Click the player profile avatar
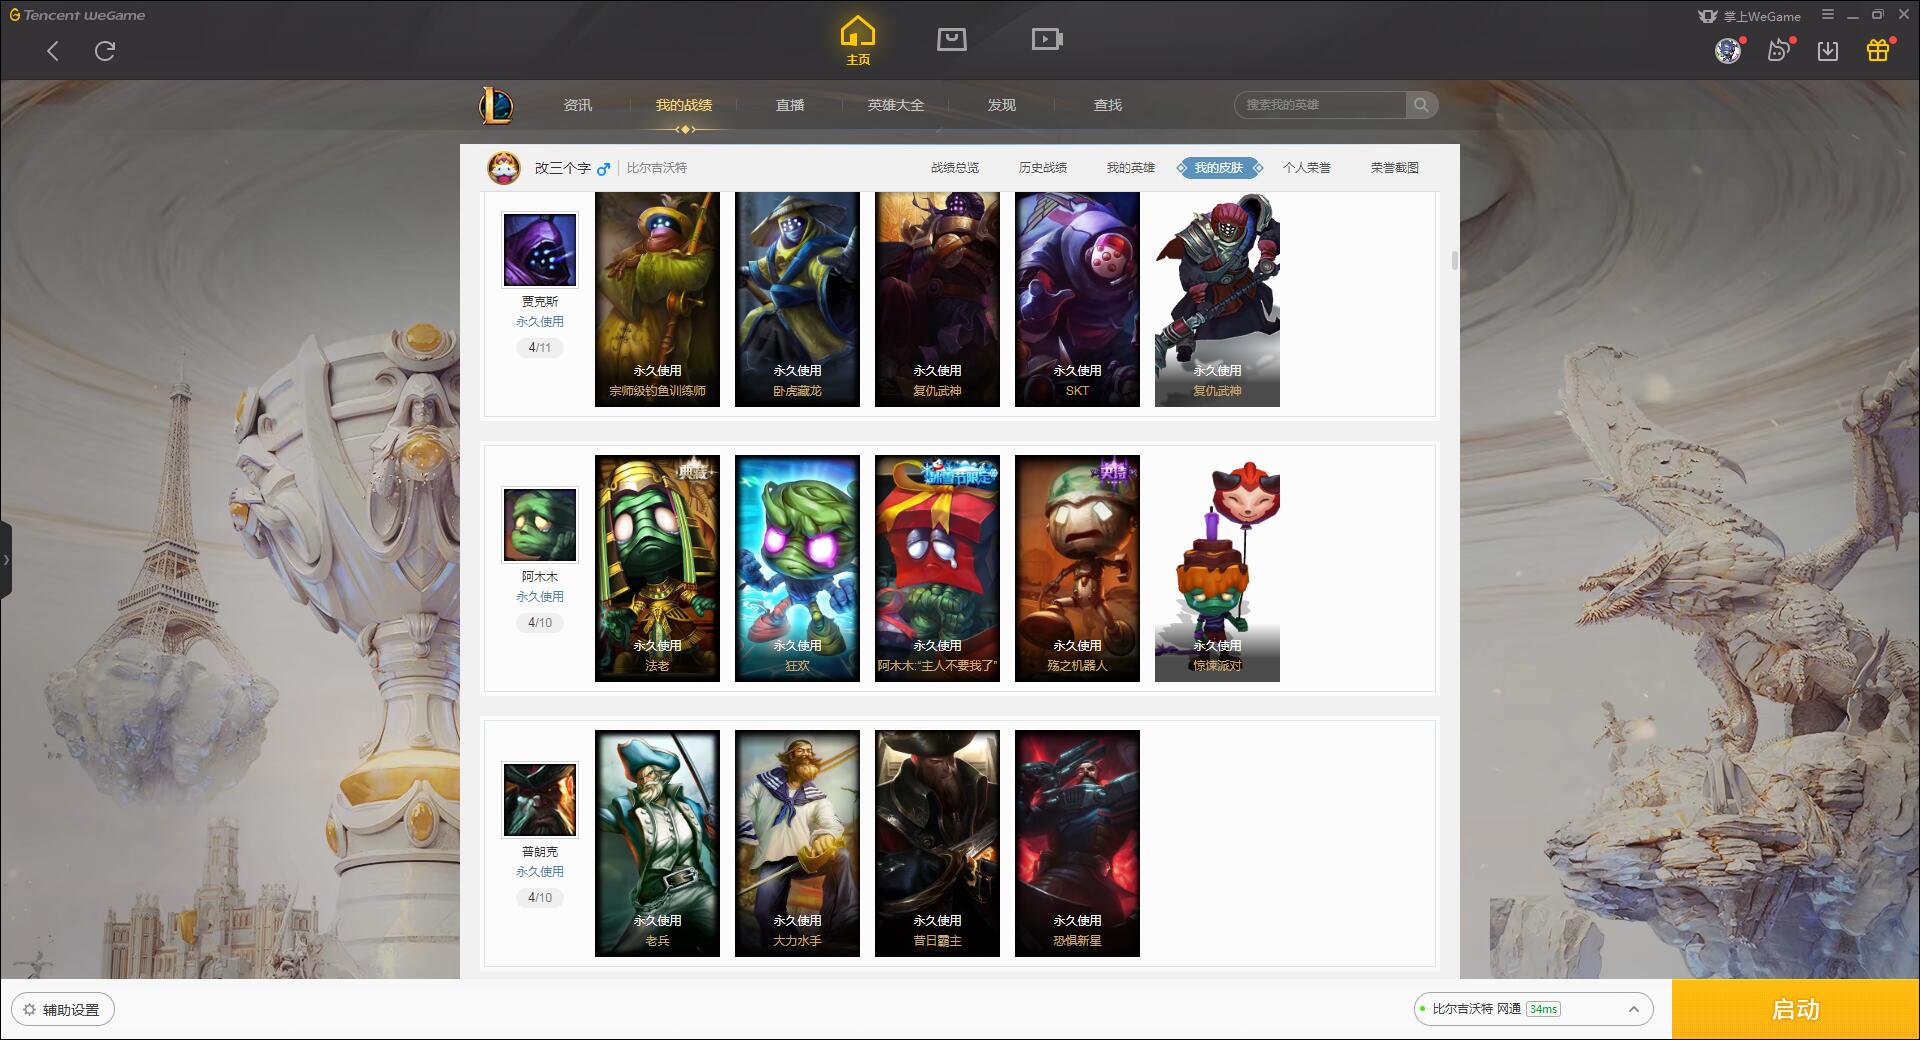This screenshot has height=1040, width=1920. (x=504, y=168)
